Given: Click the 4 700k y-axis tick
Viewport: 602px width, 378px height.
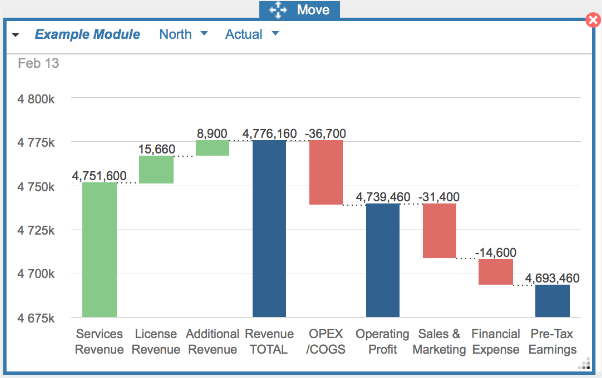Looking at the screenshot, I should click(x=36, y=274).
